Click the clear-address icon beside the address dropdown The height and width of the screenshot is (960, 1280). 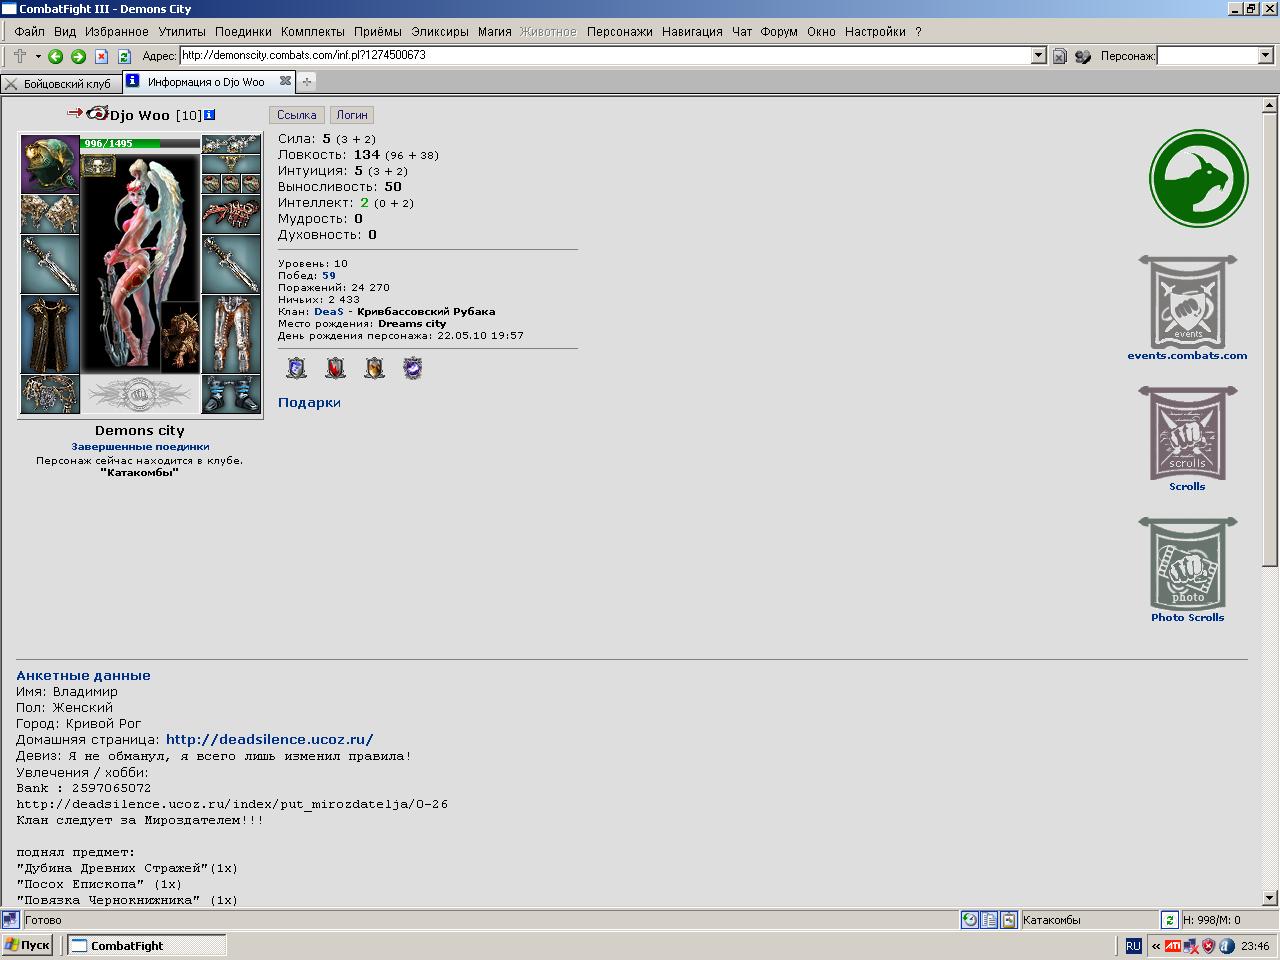click(1060, 57)
